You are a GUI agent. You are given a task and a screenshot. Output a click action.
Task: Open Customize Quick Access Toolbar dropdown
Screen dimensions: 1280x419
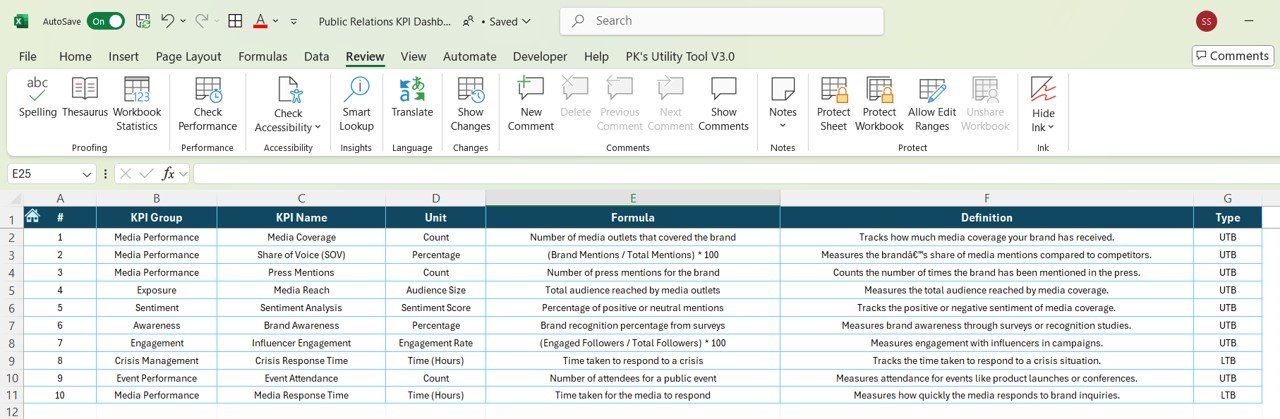(293, 21)
